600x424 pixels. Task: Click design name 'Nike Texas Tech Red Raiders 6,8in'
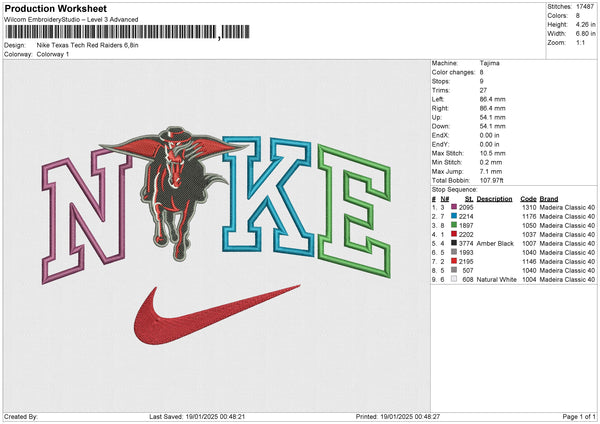coord(88,45)
